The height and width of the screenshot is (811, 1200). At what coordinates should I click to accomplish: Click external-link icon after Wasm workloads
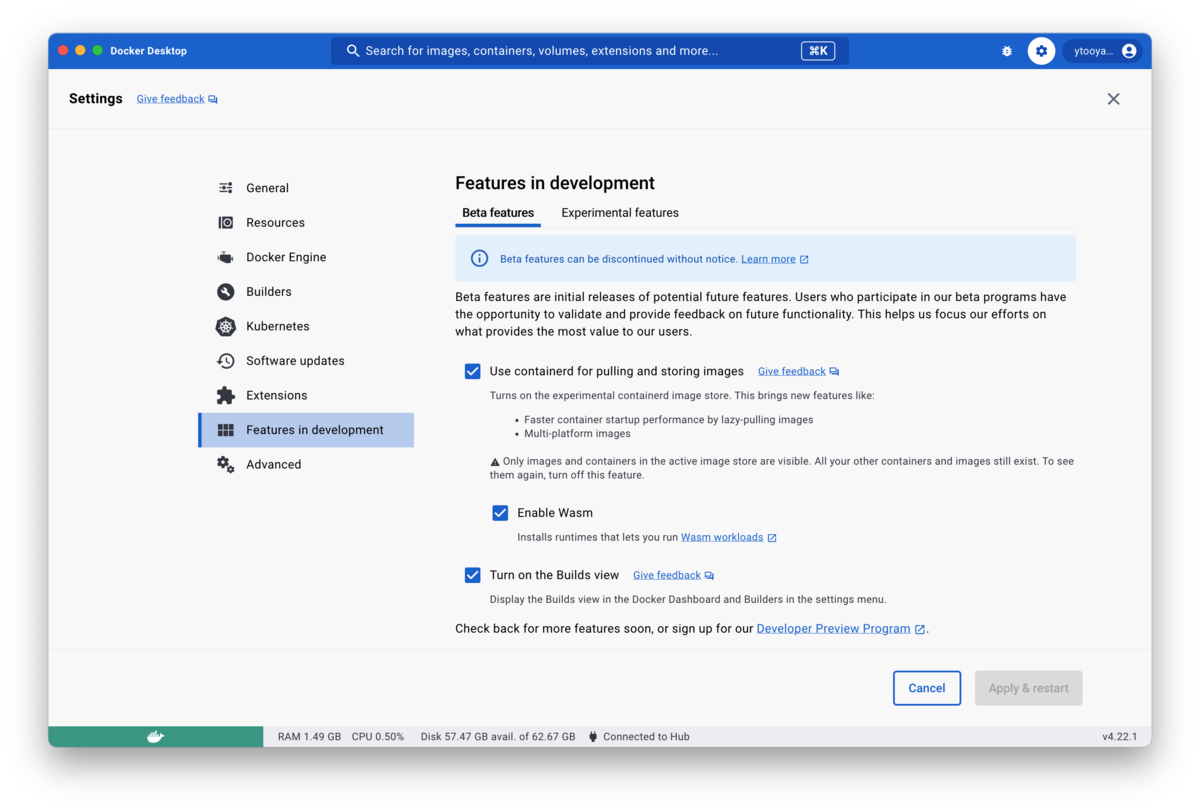[x=772, y=538]
